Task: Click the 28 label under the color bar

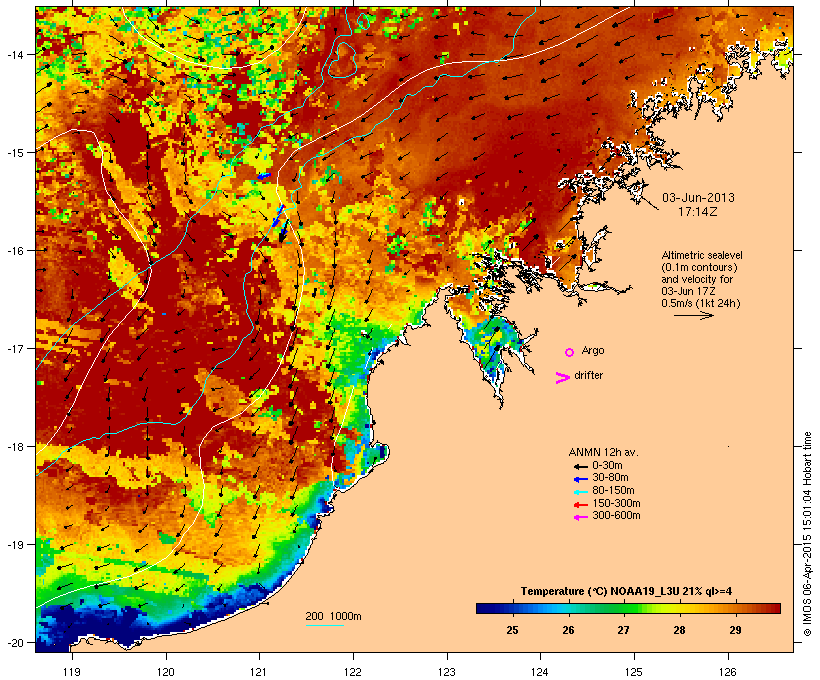Action: (679, 630)
